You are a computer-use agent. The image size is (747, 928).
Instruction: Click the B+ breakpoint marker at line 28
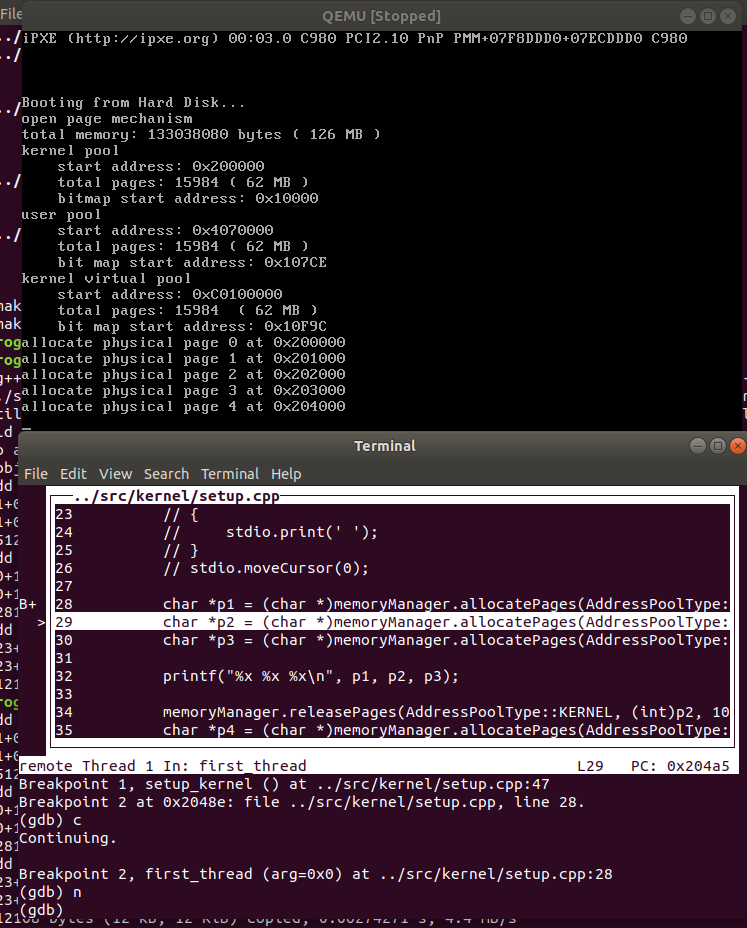(x=28, y=604)
